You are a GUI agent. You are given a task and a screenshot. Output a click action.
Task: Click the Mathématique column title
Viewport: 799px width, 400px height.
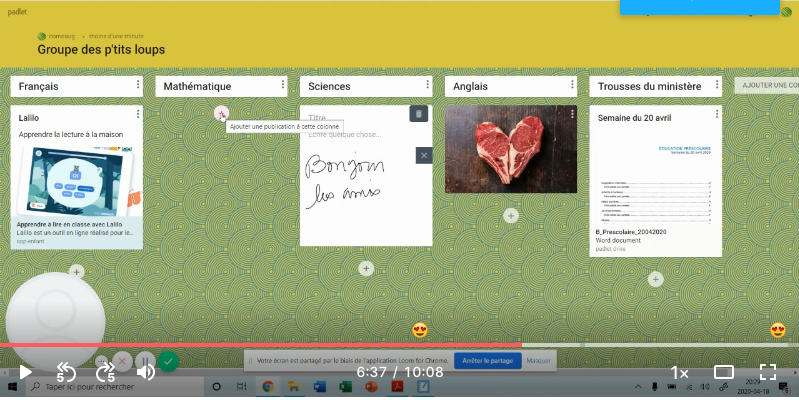pyautogui.click(x=197, y=86)
